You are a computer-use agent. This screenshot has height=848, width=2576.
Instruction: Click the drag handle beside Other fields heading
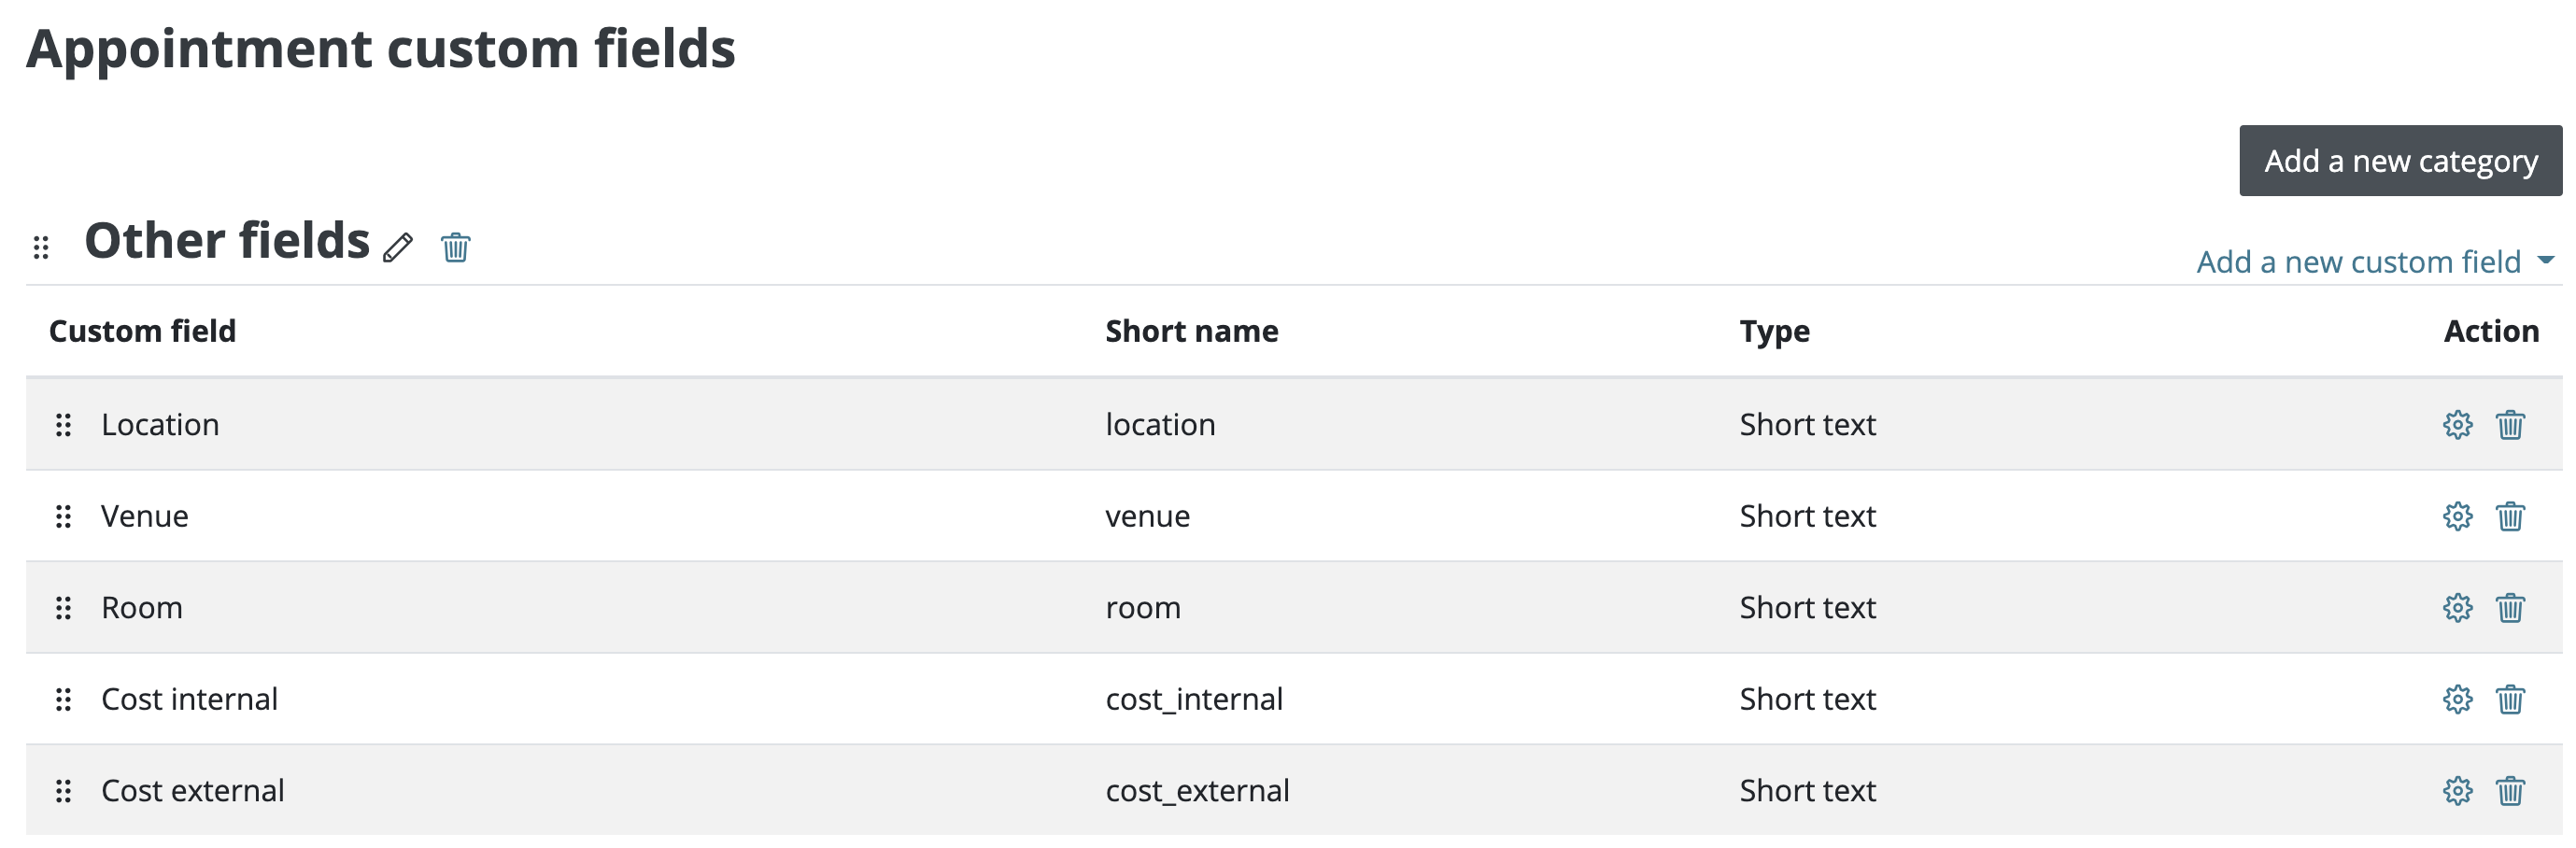pyautogui.click(x=41, y=247)
